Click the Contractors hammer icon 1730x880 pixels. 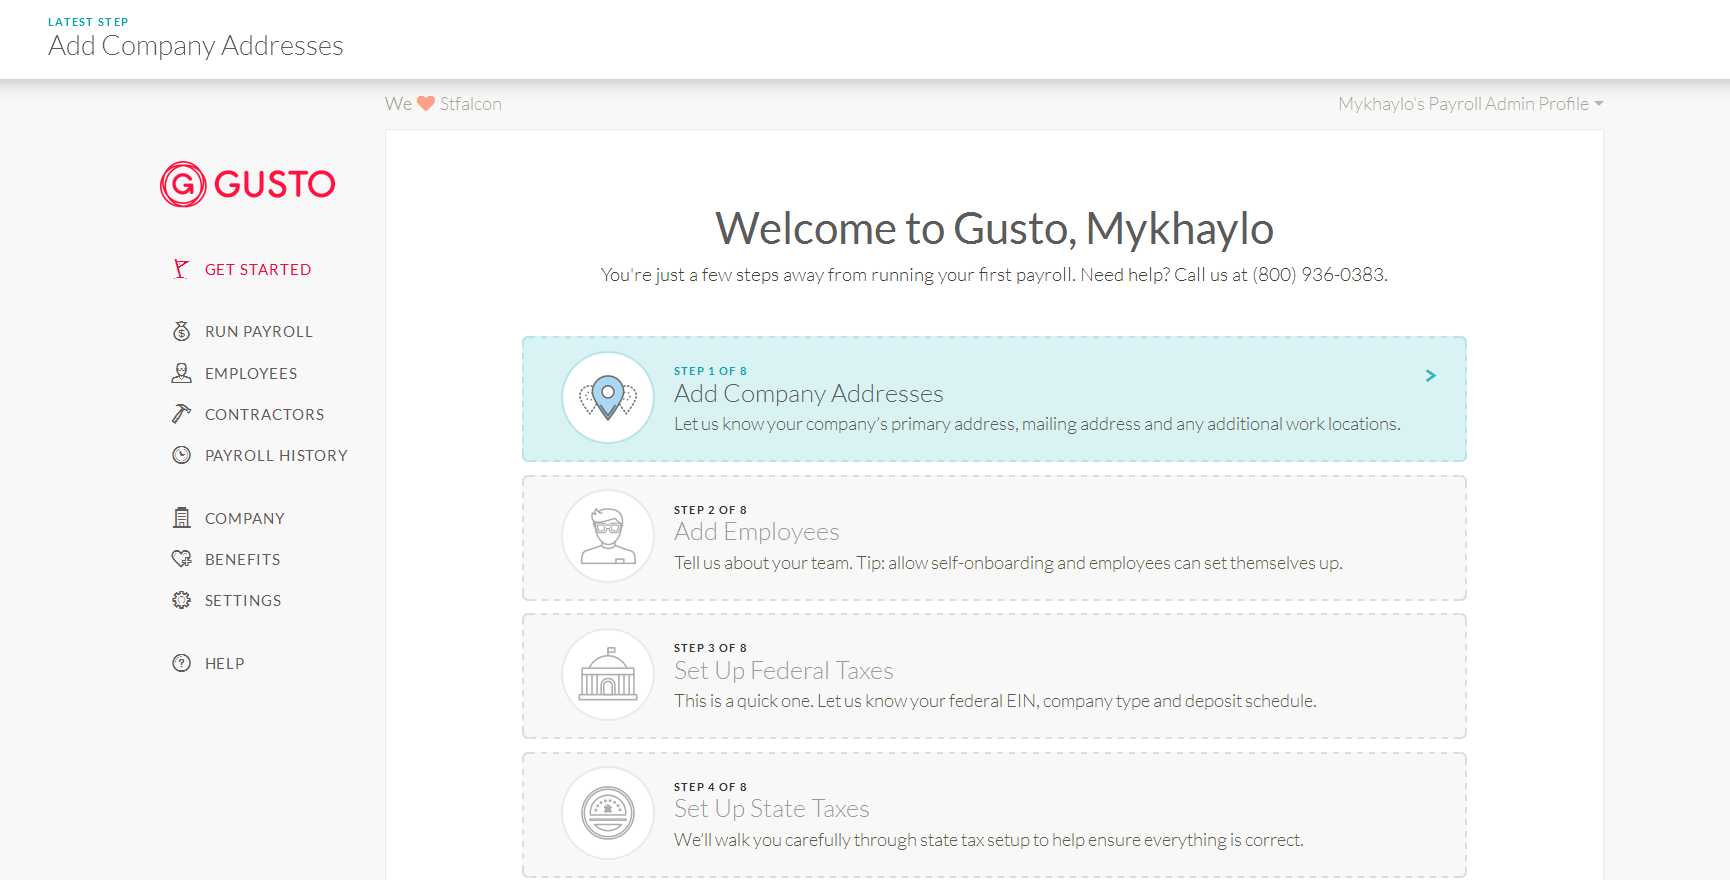click(x=181, y=414)
